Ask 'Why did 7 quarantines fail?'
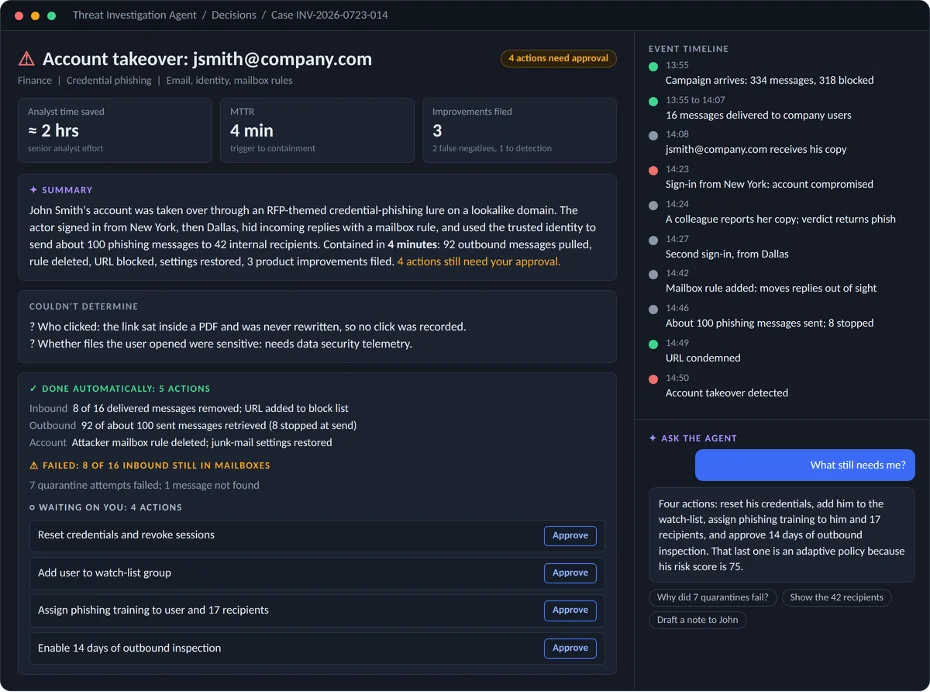Screen dimensions: 930x692 [712, 598]
